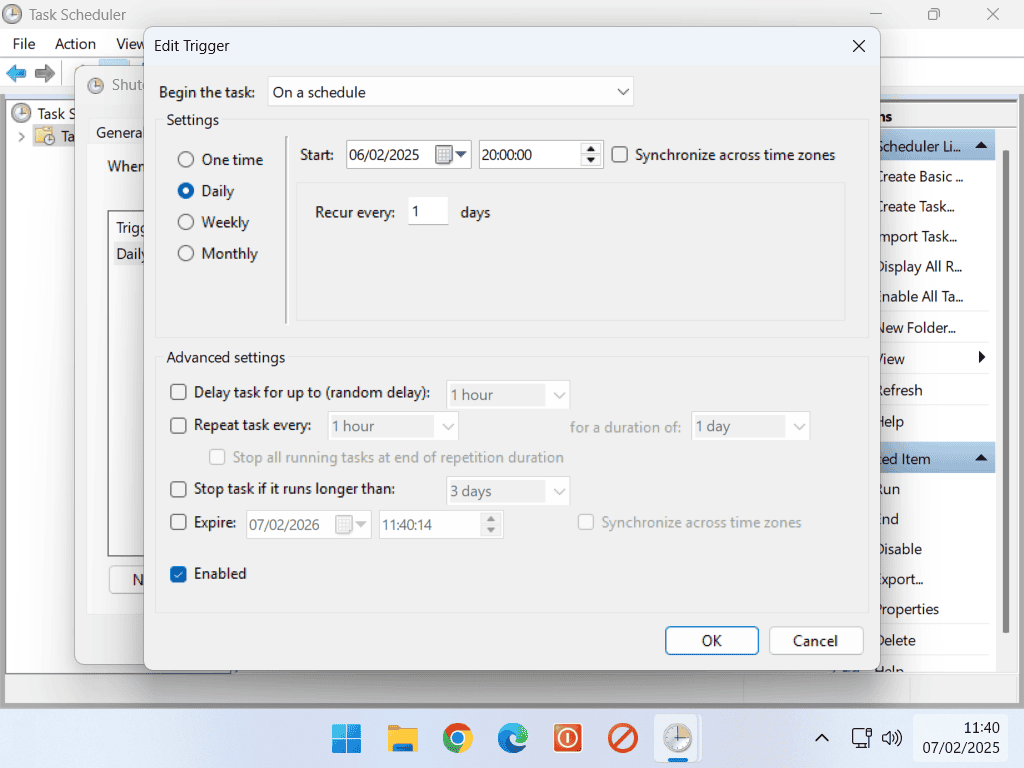This screenshot has width=1024, height=768.
Task: Open the Action menu
Action: click(x=75, y=44)
